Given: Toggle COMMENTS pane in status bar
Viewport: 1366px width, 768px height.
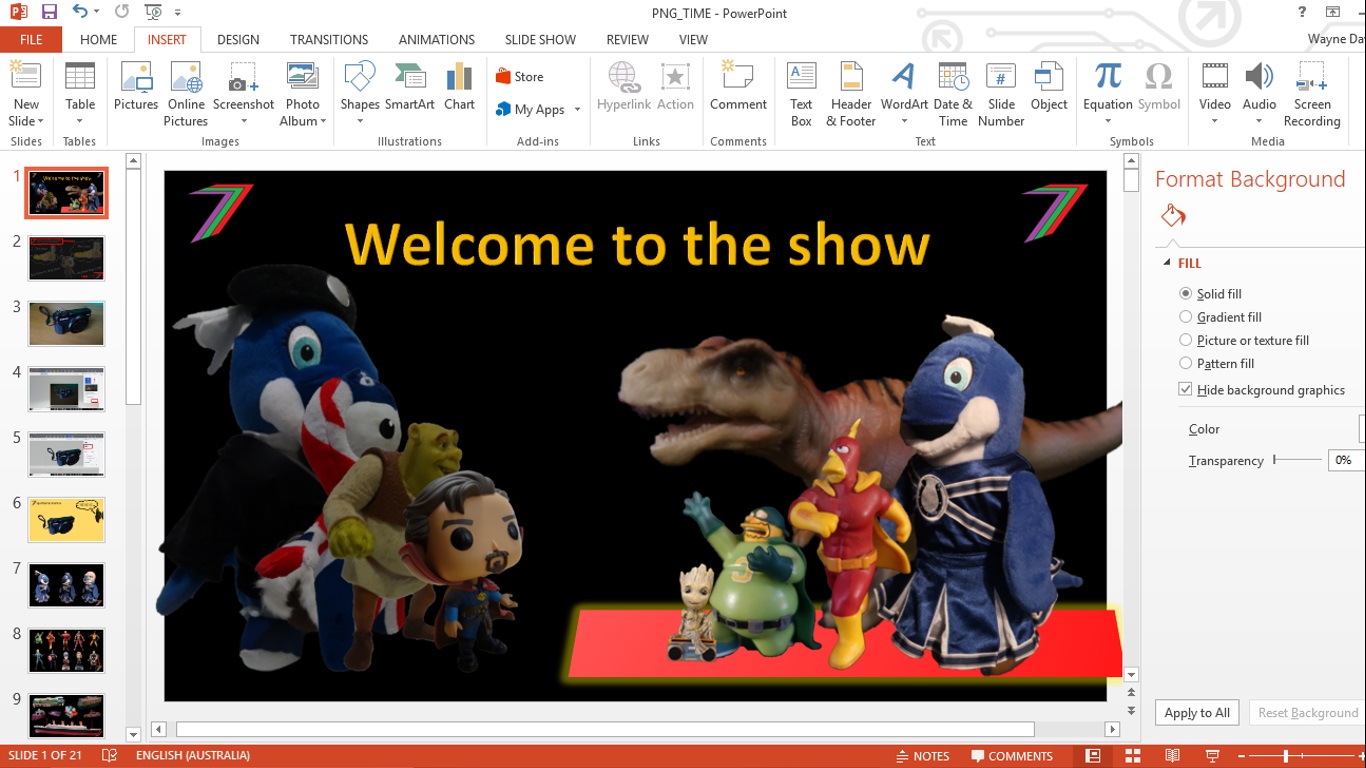Looking at the screenshot, I should click(1012, 756).
